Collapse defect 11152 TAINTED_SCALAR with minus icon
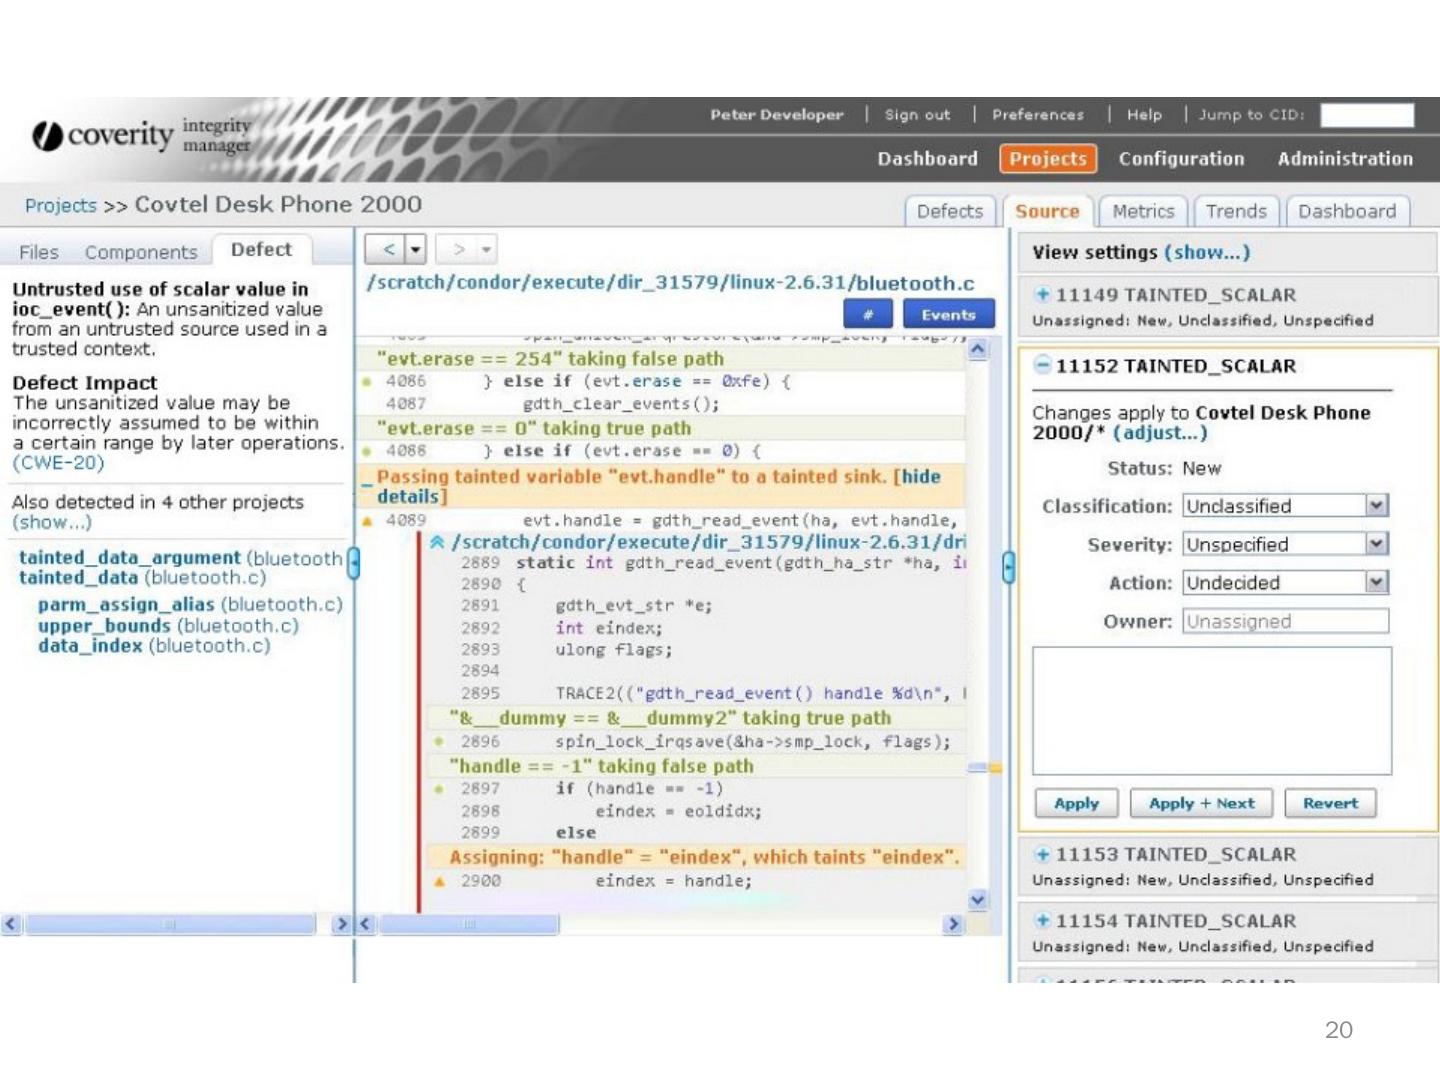The height and width of the screenshot is (1080, 1440). tap(1042, 365)
